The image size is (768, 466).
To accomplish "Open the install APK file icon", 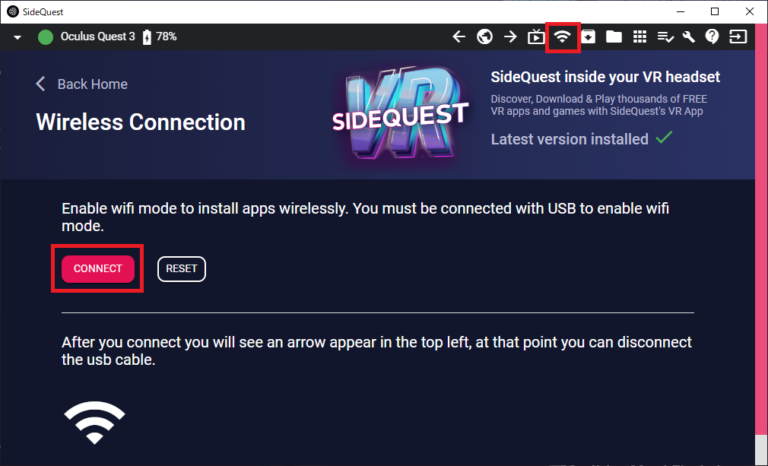I will [589, 37].
